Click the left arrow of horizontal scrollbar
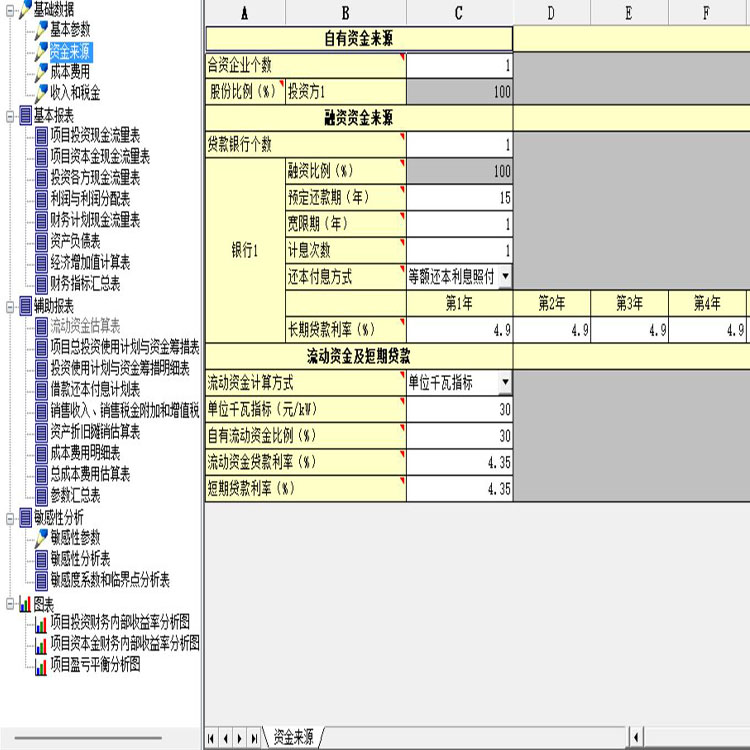 click(x=636, y=738)
